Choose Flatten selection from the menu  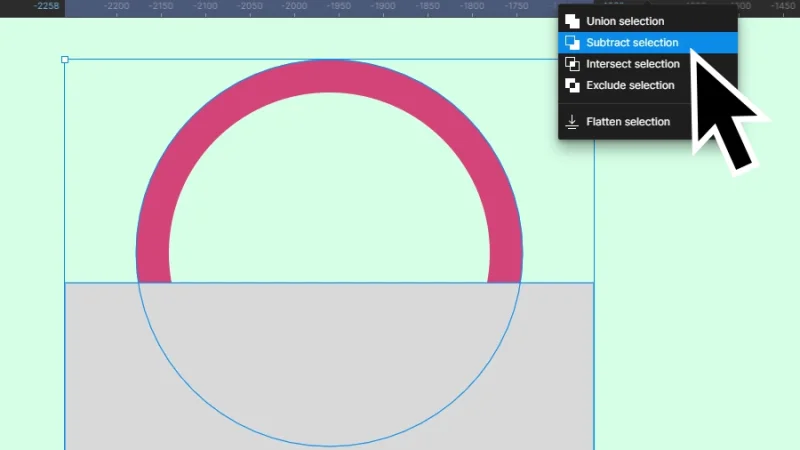click(x=647, y=121)
